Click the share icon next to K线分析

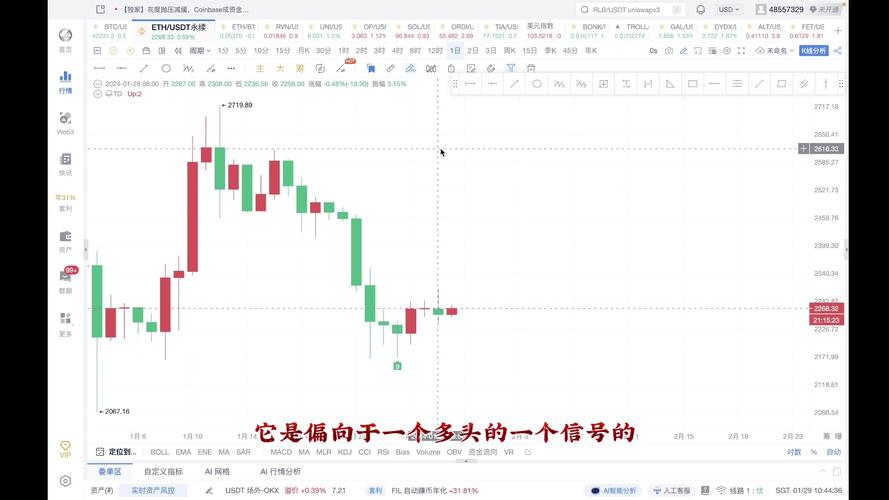[x=837, y=50]
